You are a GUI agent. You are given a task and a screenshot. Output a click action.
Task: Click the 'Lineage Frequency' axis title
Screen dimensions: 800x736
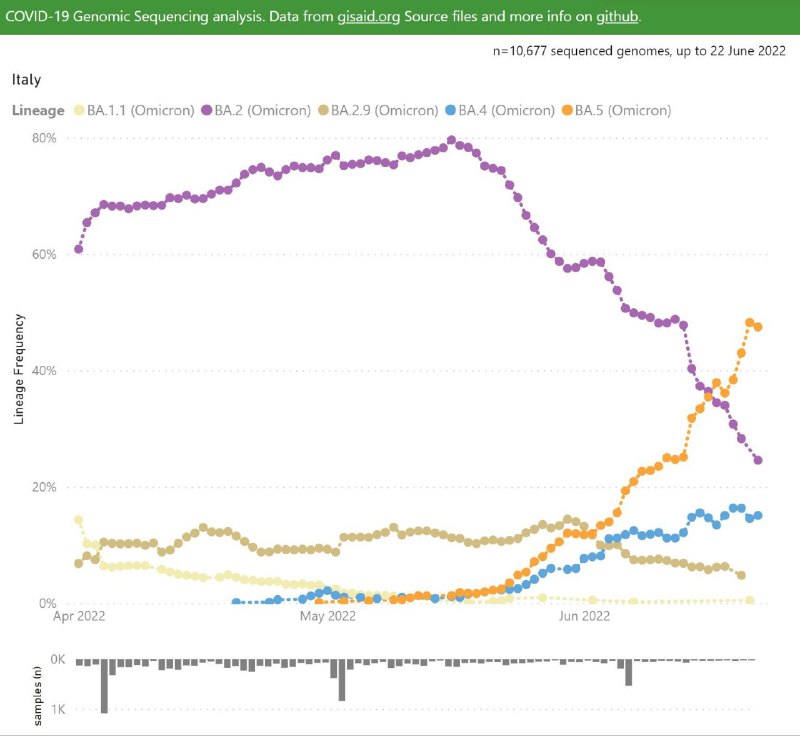click(x=19, y=369)
